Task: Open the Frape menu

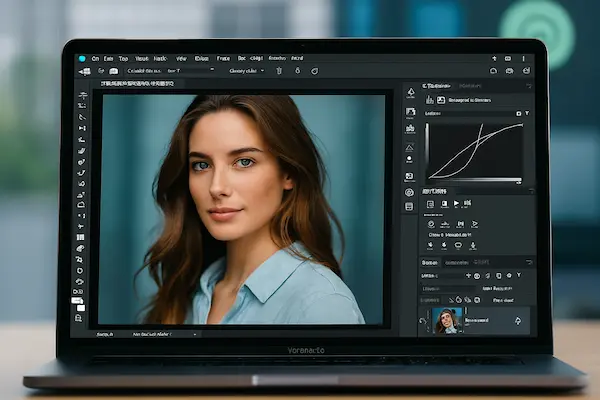Action: click(223, 59)
